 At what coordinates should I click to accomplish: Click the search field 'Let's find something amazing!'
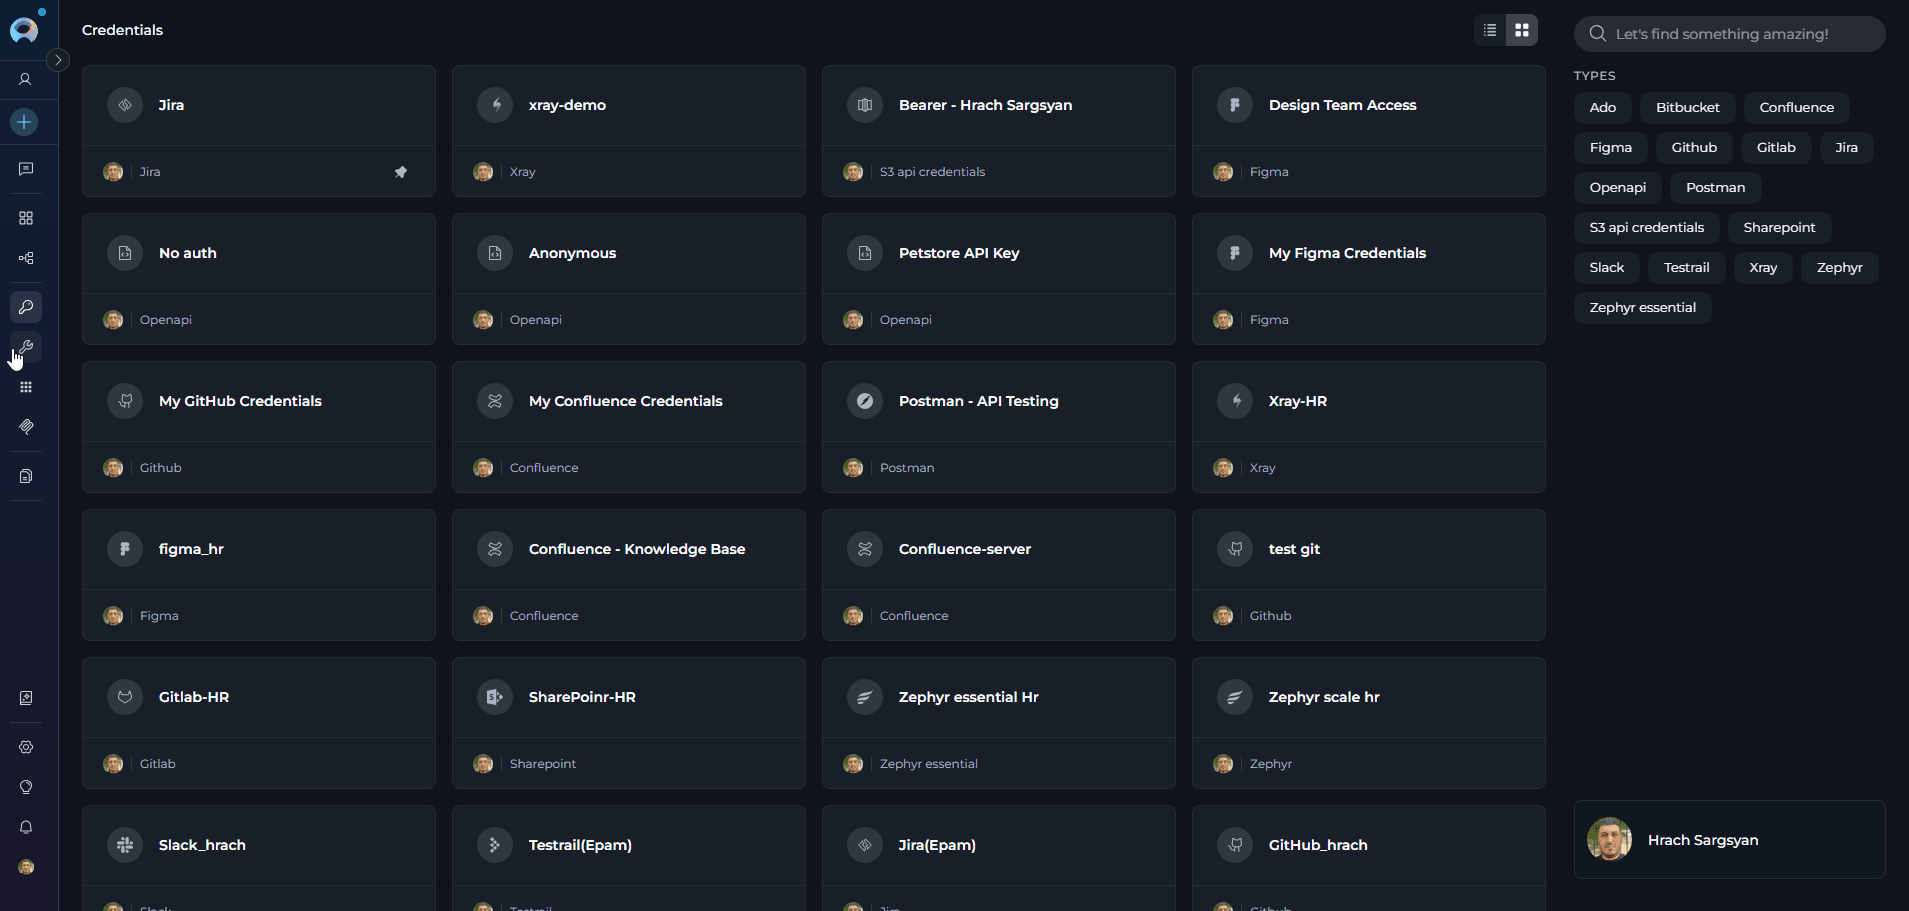pyautogui.click(x=1729, y=34)
